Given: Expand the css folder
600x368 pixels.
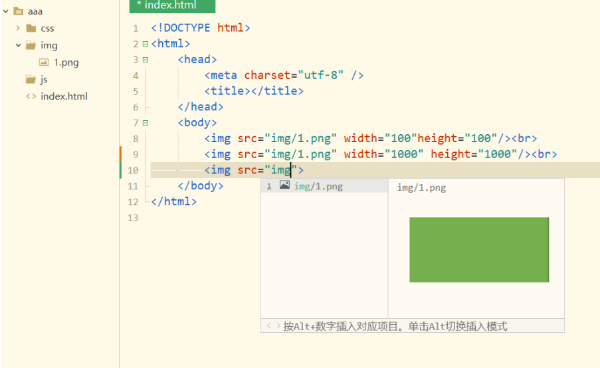Looking at the screenshot, I should [18, 28].
